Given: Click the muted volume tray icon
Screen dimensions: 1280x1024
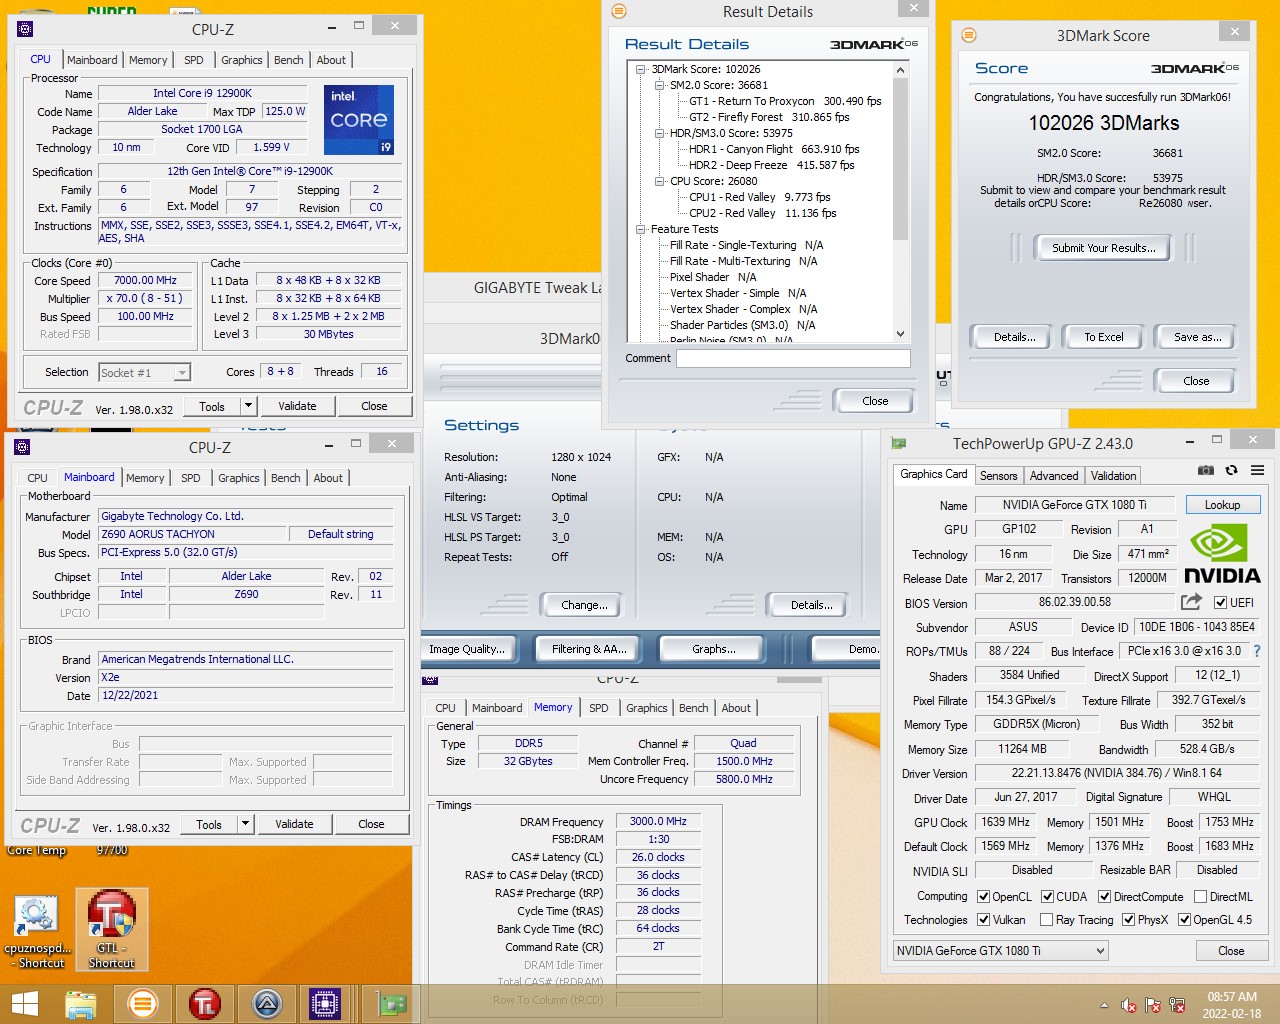Looking at the screenshot, I should coord(1129,1005).
